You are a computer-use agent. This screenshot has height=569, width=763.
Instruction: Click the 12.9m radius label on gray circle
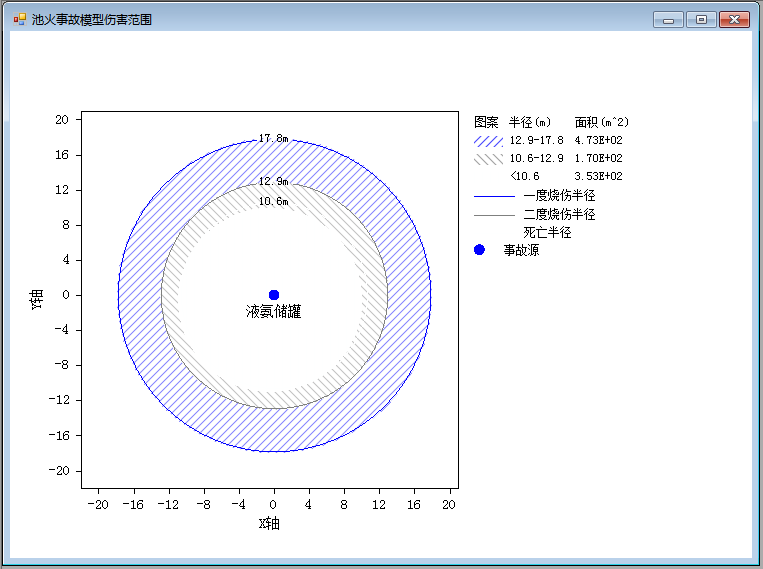click(273, 182)
